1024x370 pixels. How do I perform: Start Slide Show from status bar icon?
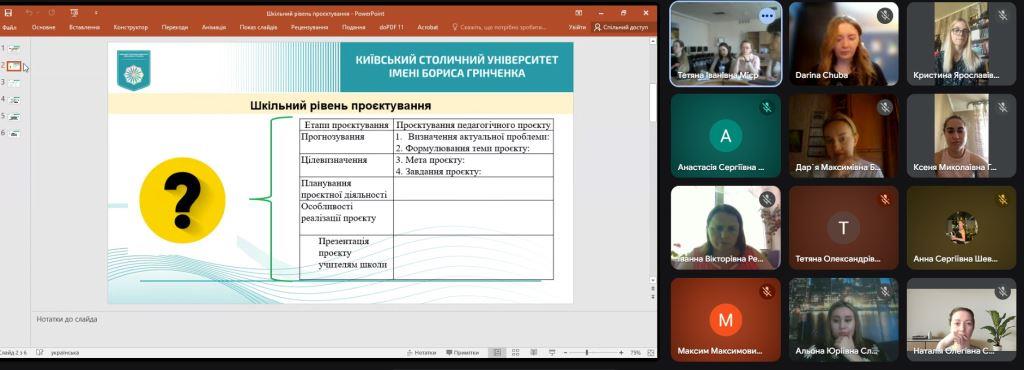pos(552,352)
